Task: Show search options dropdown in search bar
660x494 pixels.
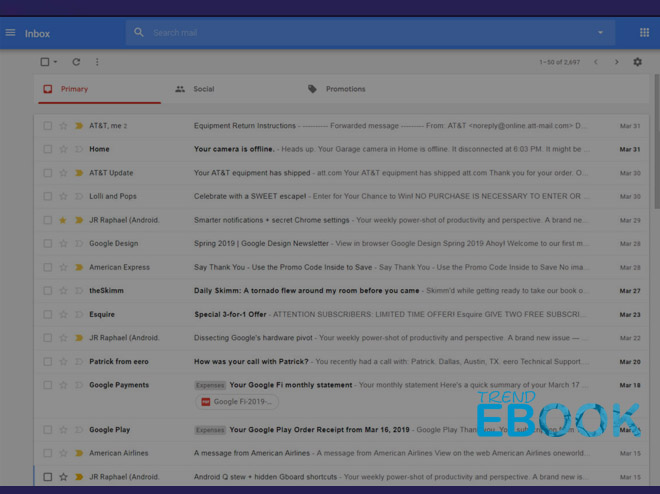Action: click(x=600, y=33)
